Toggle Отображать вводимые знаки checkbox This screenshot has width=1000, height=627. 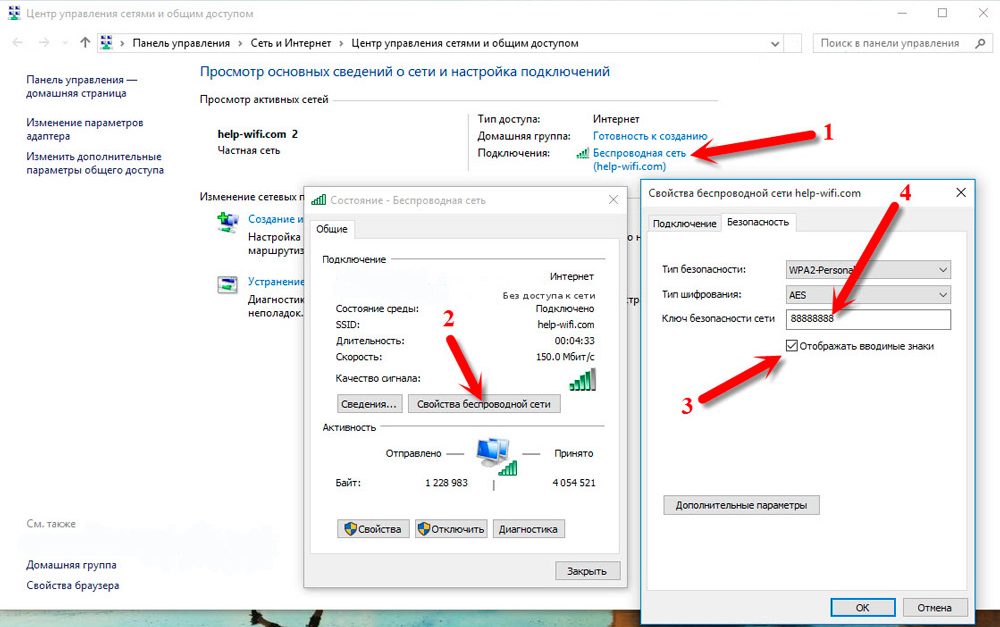click(791, 346)
